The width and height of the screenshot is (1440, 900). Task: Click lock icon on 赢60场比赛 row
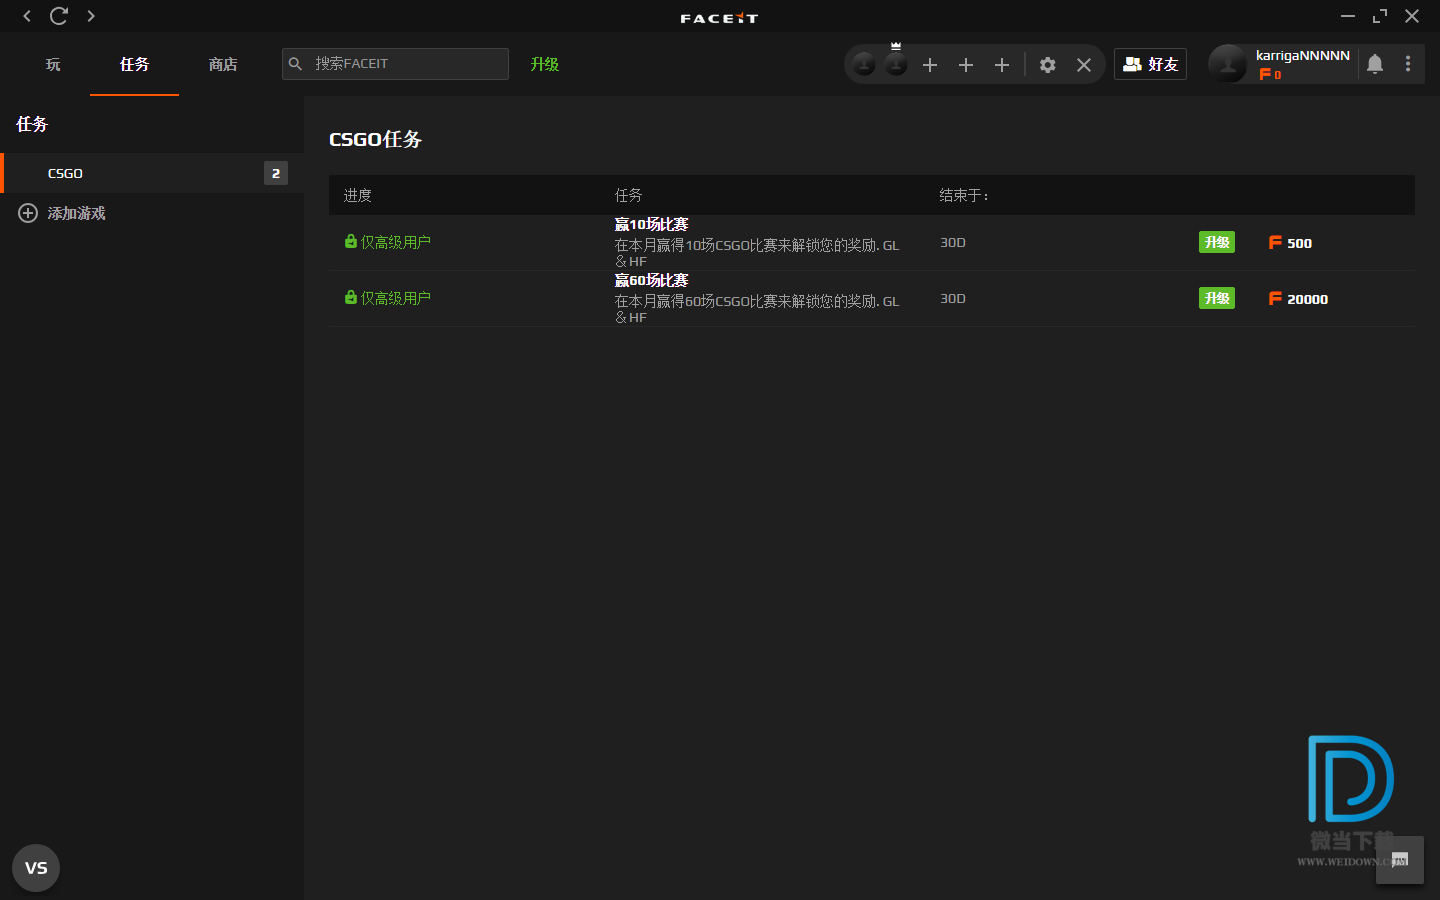(351, 297)
